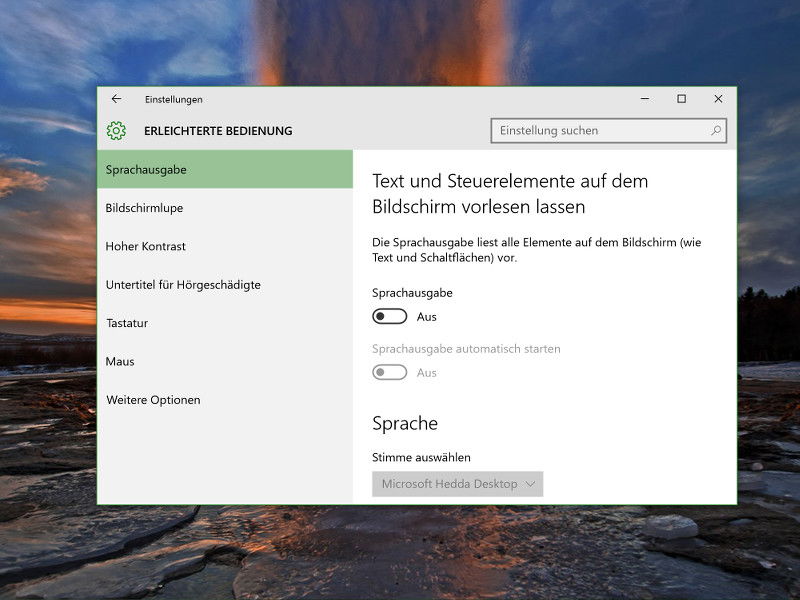Click the 'Text und Steuerelemente' heading

pyautogui.click(x=510, y=194)
